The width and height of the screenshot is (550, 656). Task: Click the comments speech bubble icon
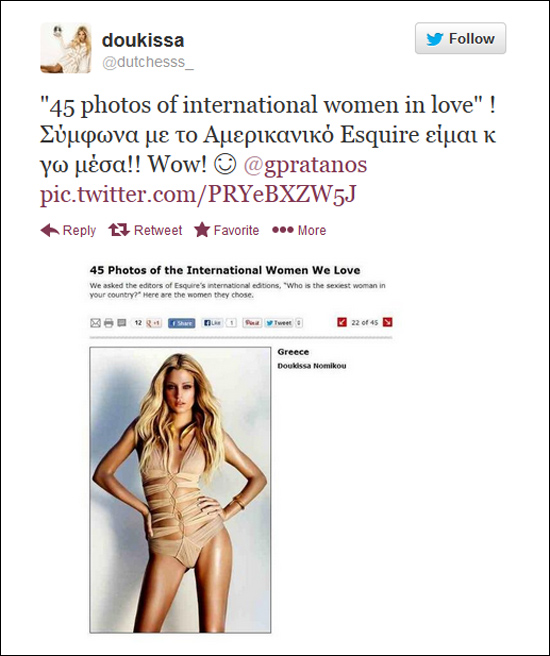click(x=121, y=323)
